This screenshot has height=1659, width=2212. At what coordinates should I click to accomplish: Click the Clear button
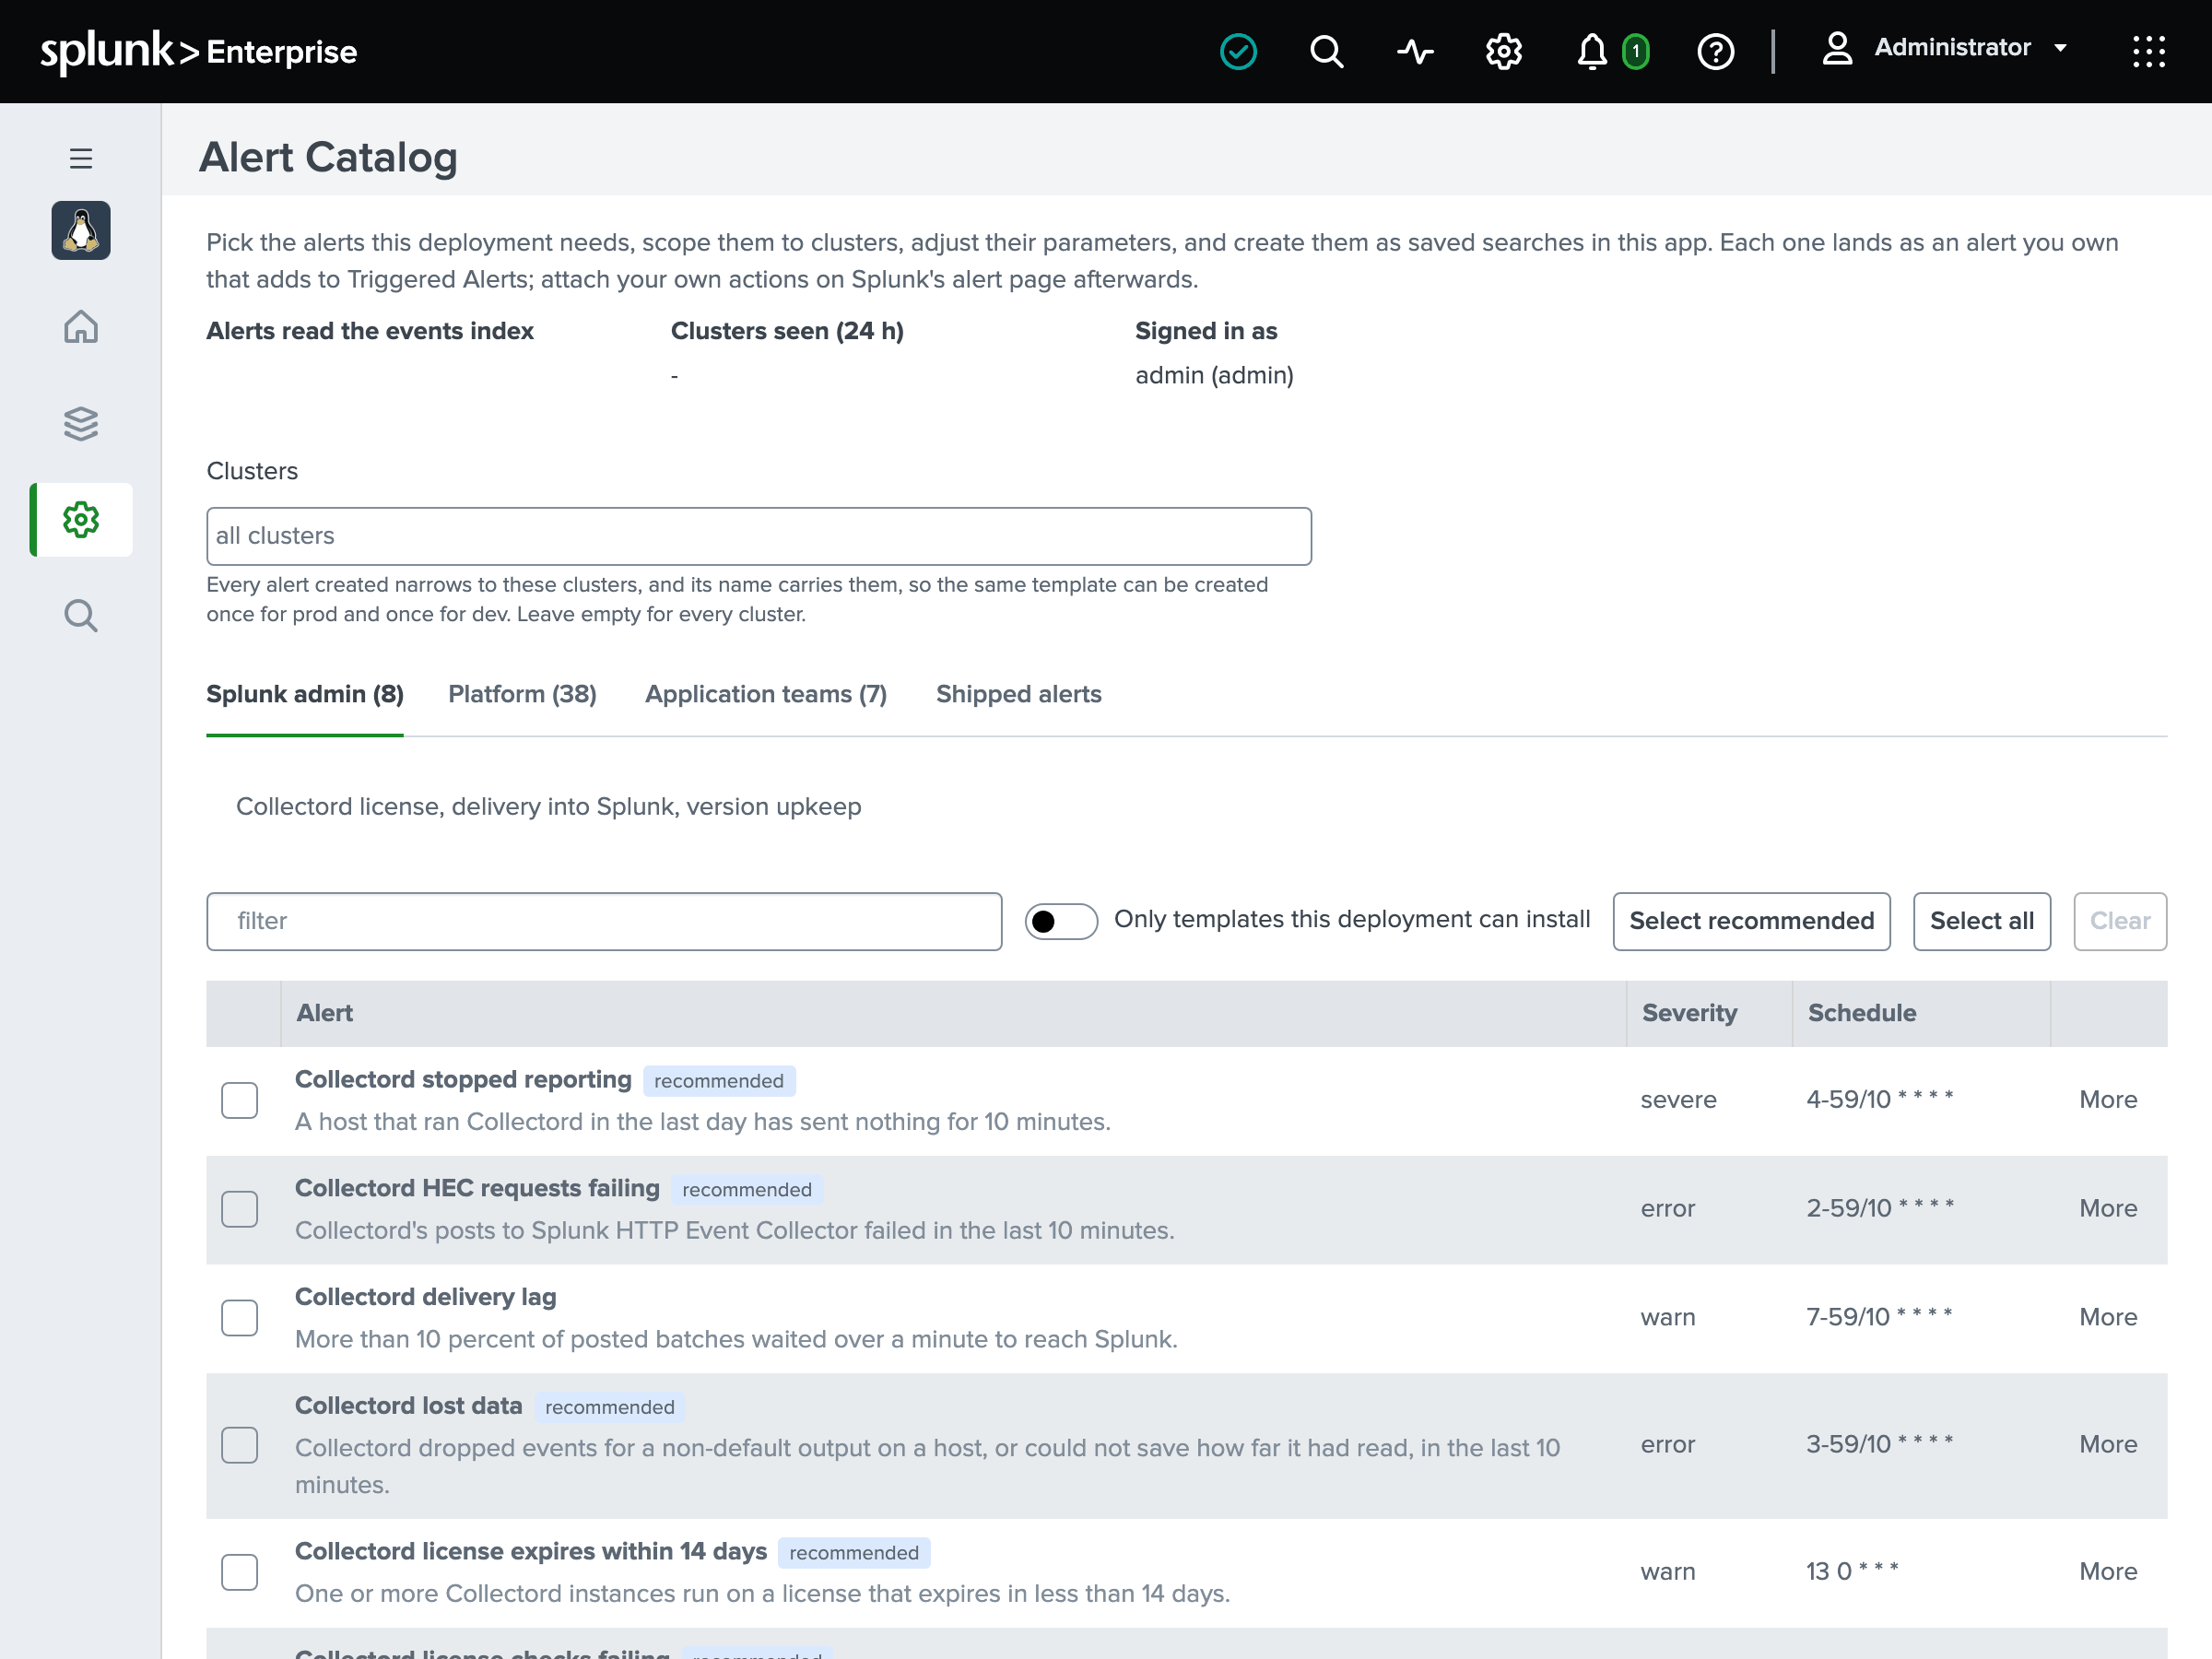[x=2120, y=921]
